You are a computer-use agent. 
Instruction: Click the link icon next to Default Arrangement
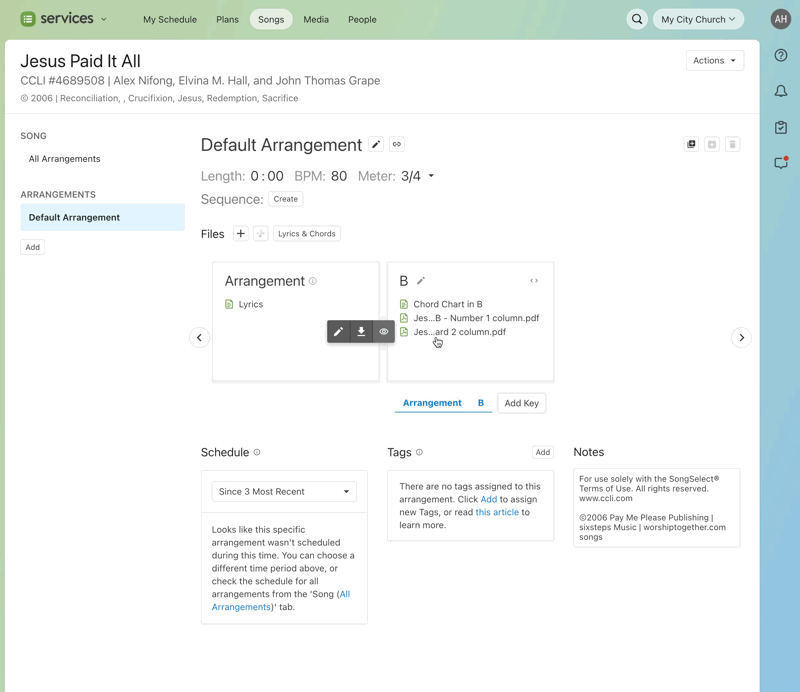tap(397, 145)
